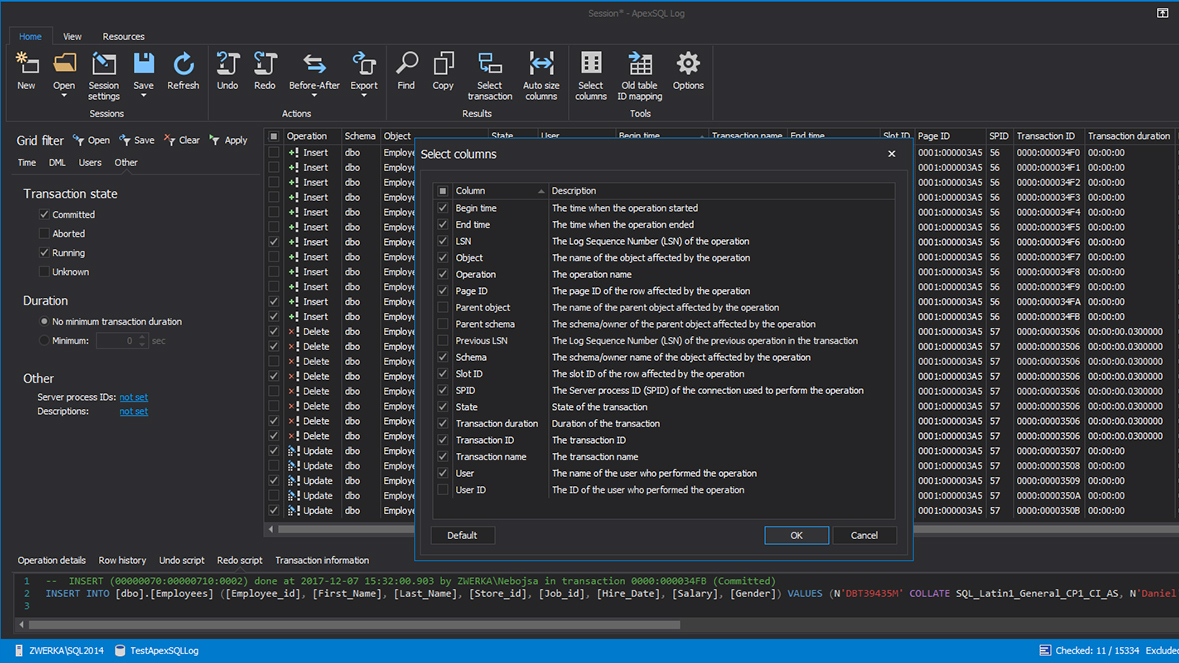Open the Undo script tab
This screenshot has height=663, width=1179.
tap(181, 561)
